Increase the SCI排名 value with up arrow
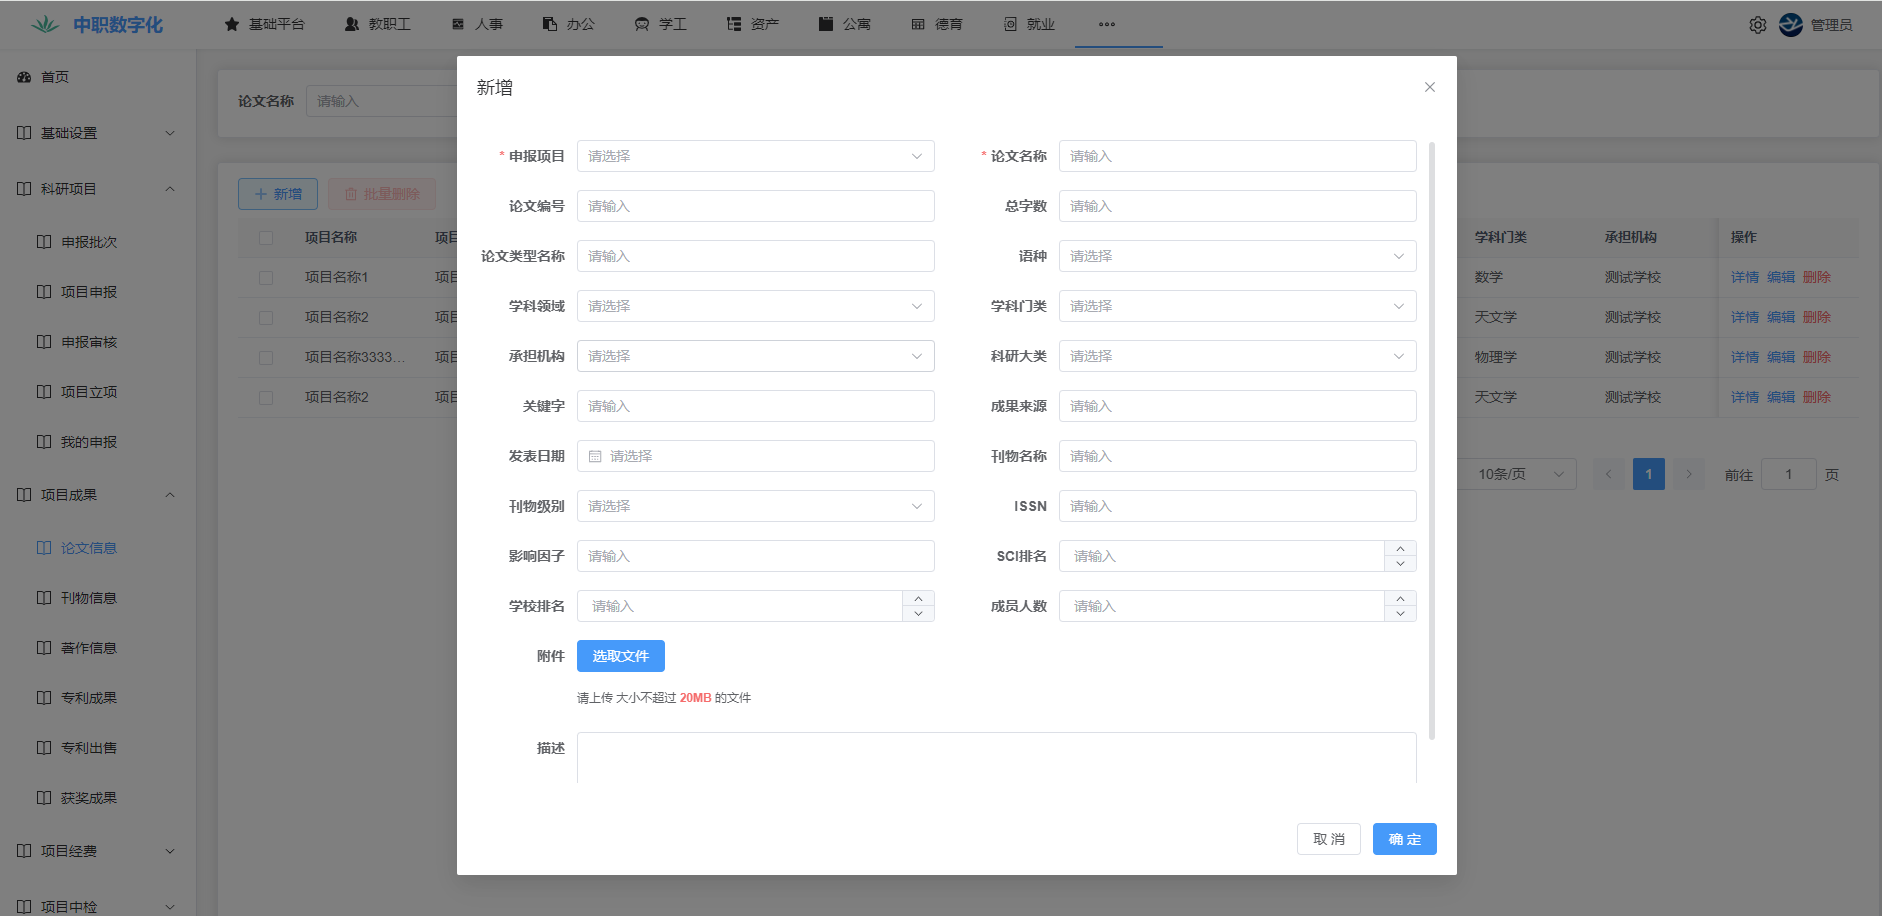The image size is (1882, 916). pyautogui.click(x=1400, y=548)
